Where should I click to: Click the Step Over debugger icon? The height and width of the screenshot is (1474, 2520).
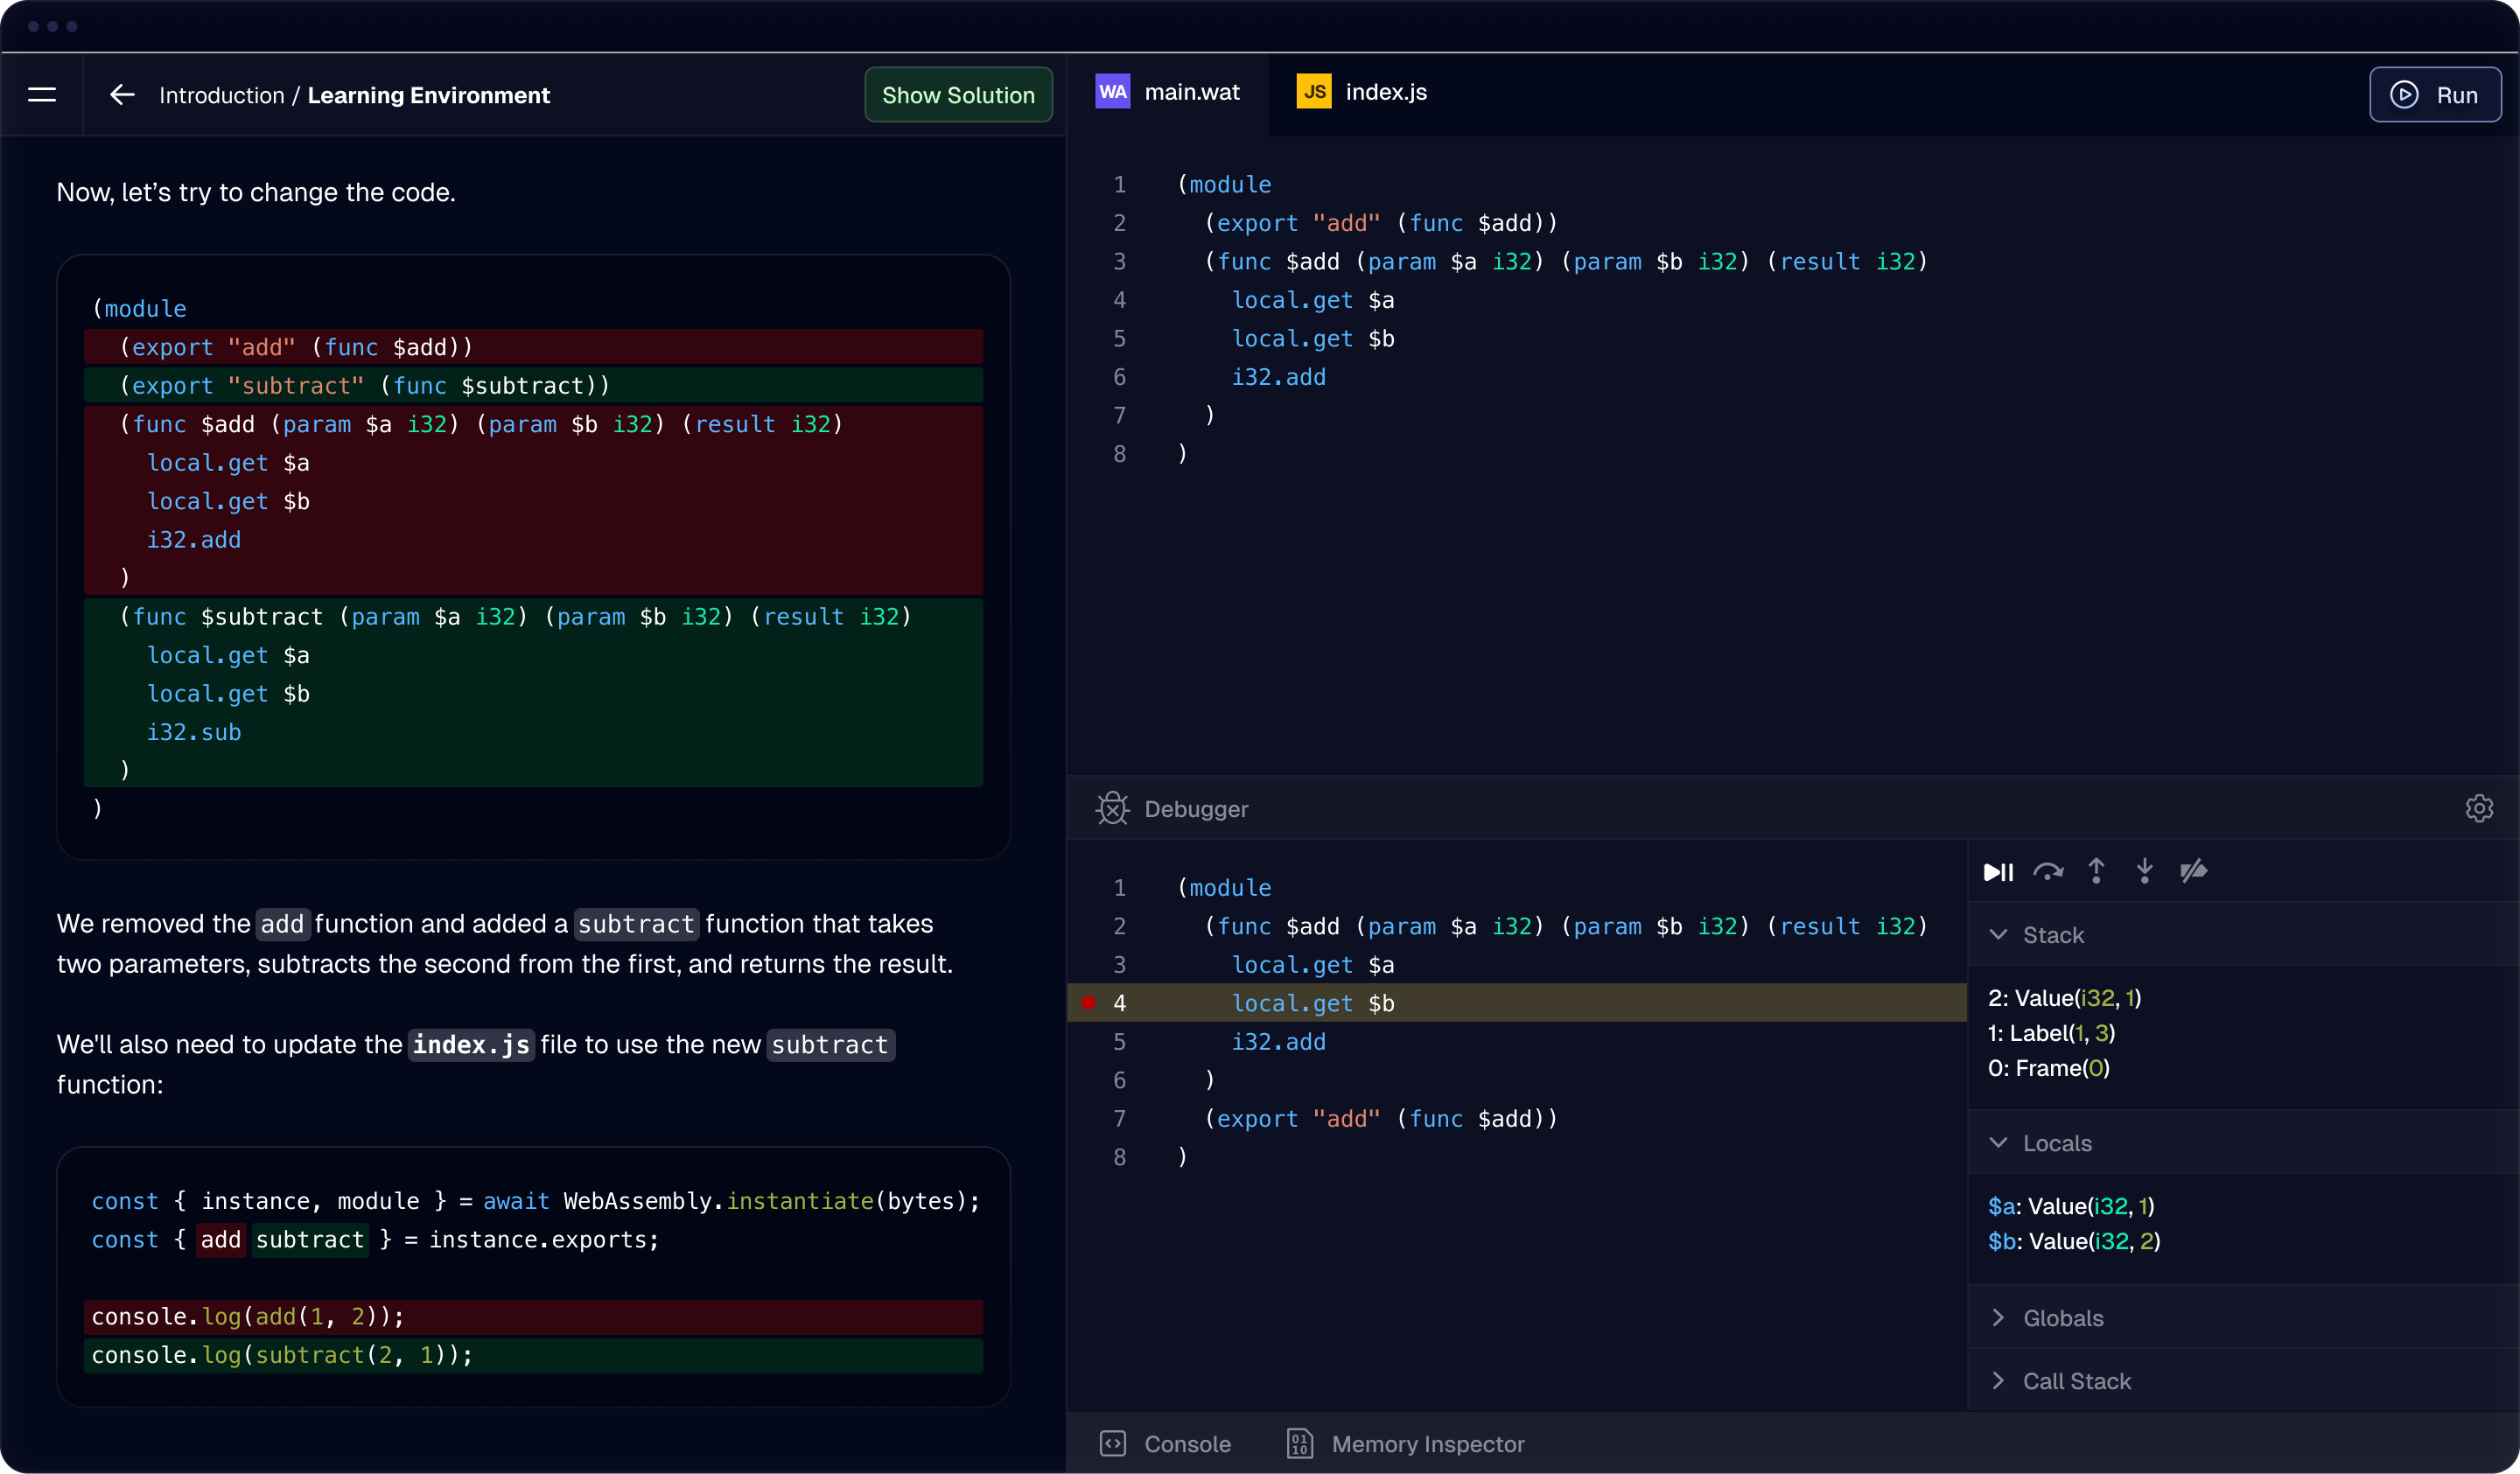[2048, 871]
